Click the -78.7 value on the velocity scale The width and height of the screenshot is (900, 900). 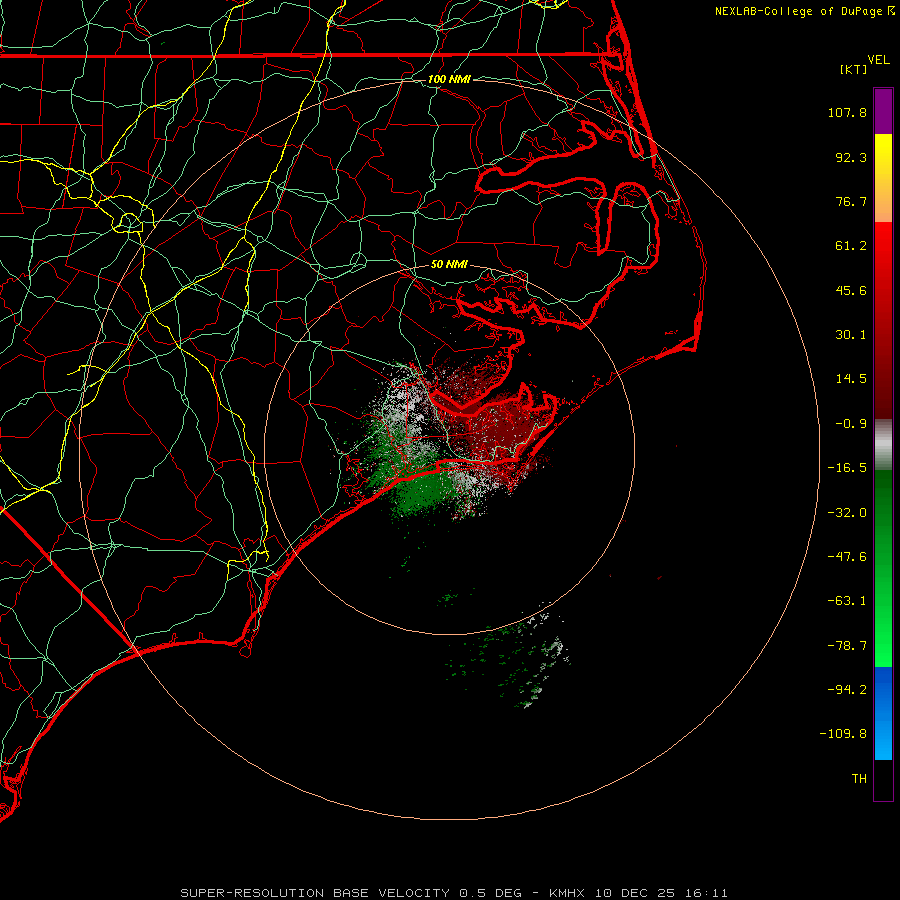point(847,646)
